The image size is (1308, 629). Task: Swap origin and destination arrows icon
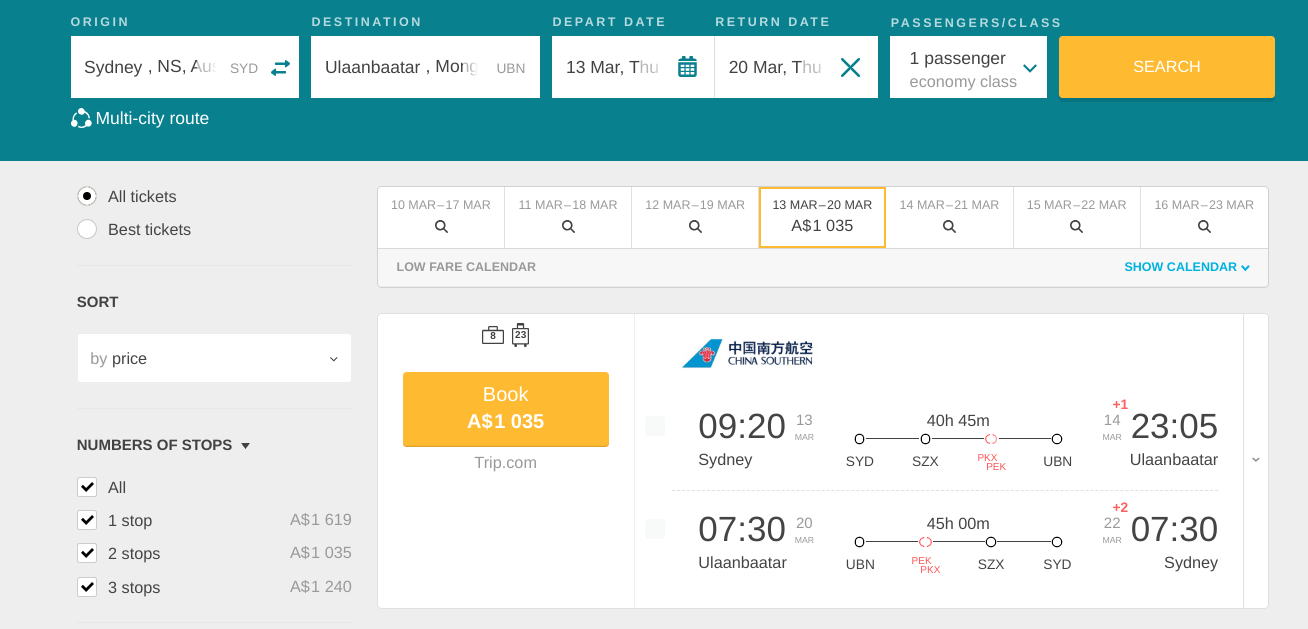[x=280, y=67]
